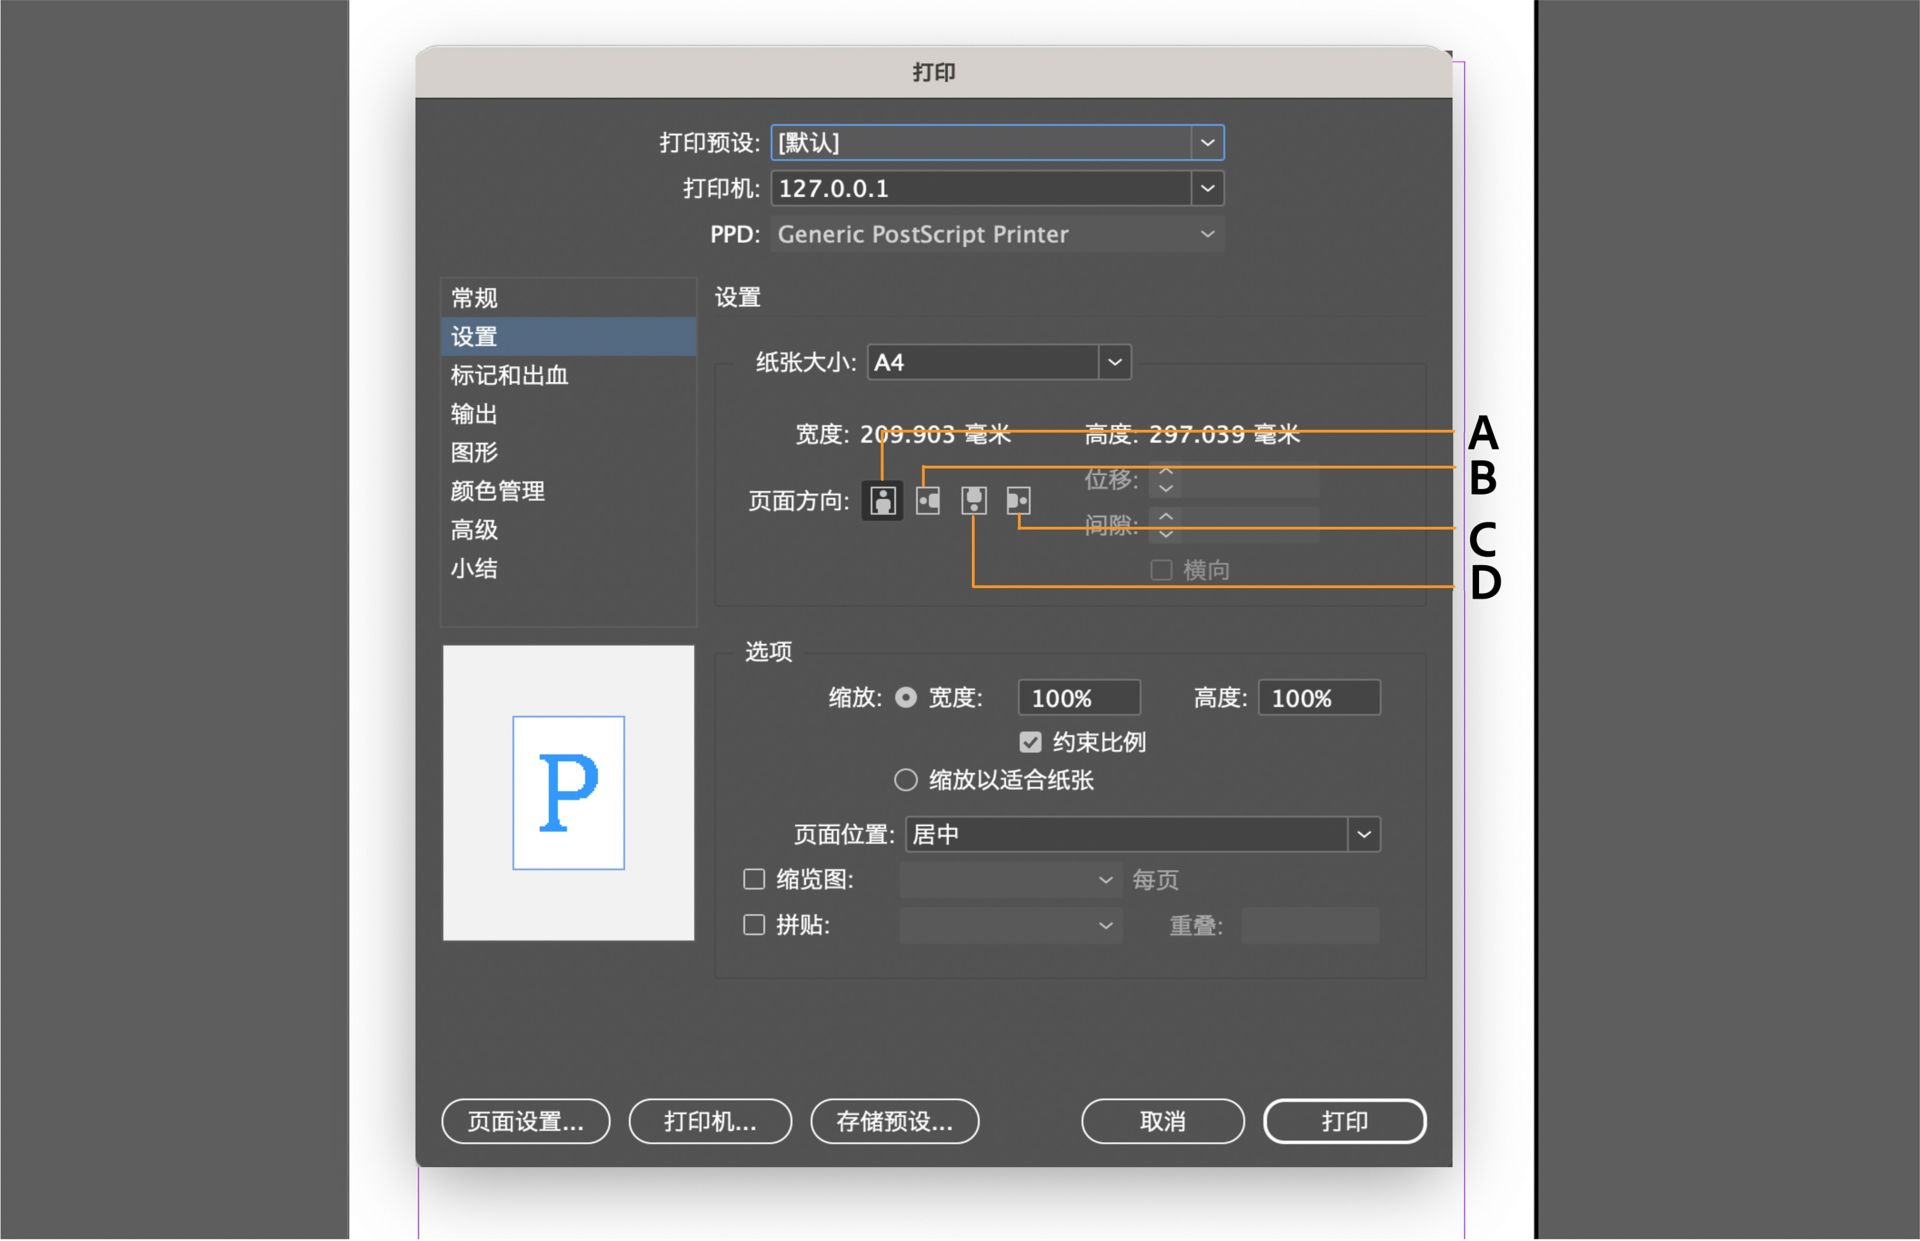Select the 缩放以适合纸张 radio button
This screenshot has height=1241, width=1920.
tap(906, 780)
